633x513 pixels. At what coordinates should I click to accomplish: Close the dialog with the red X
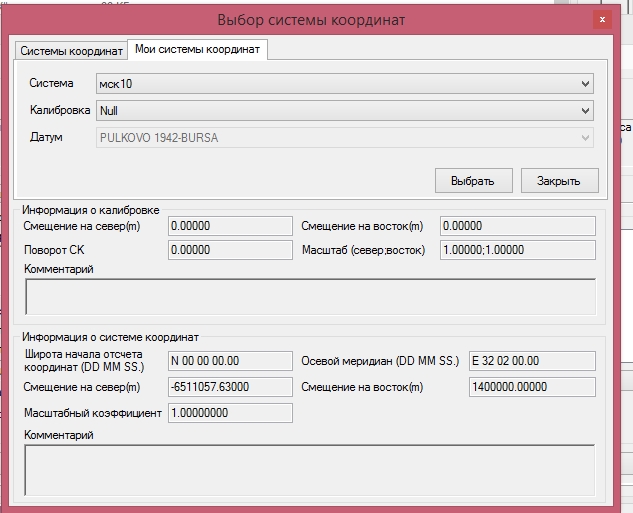[x=602, y=19]
